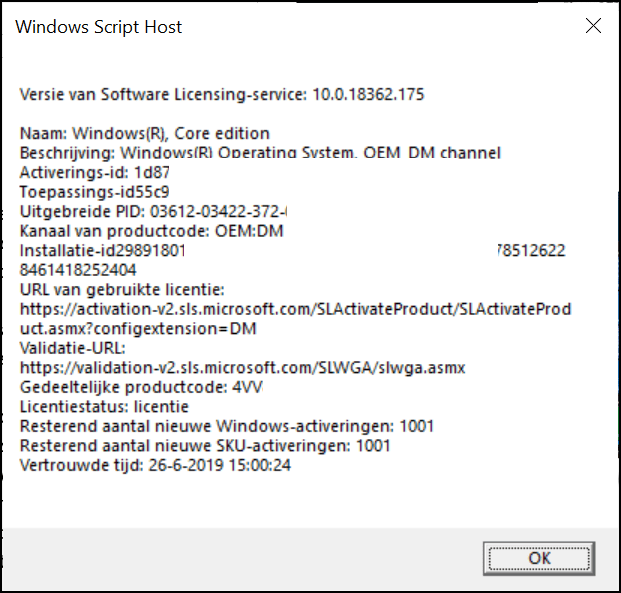Click the 'Licentiestatus: licentie' line

104,406
